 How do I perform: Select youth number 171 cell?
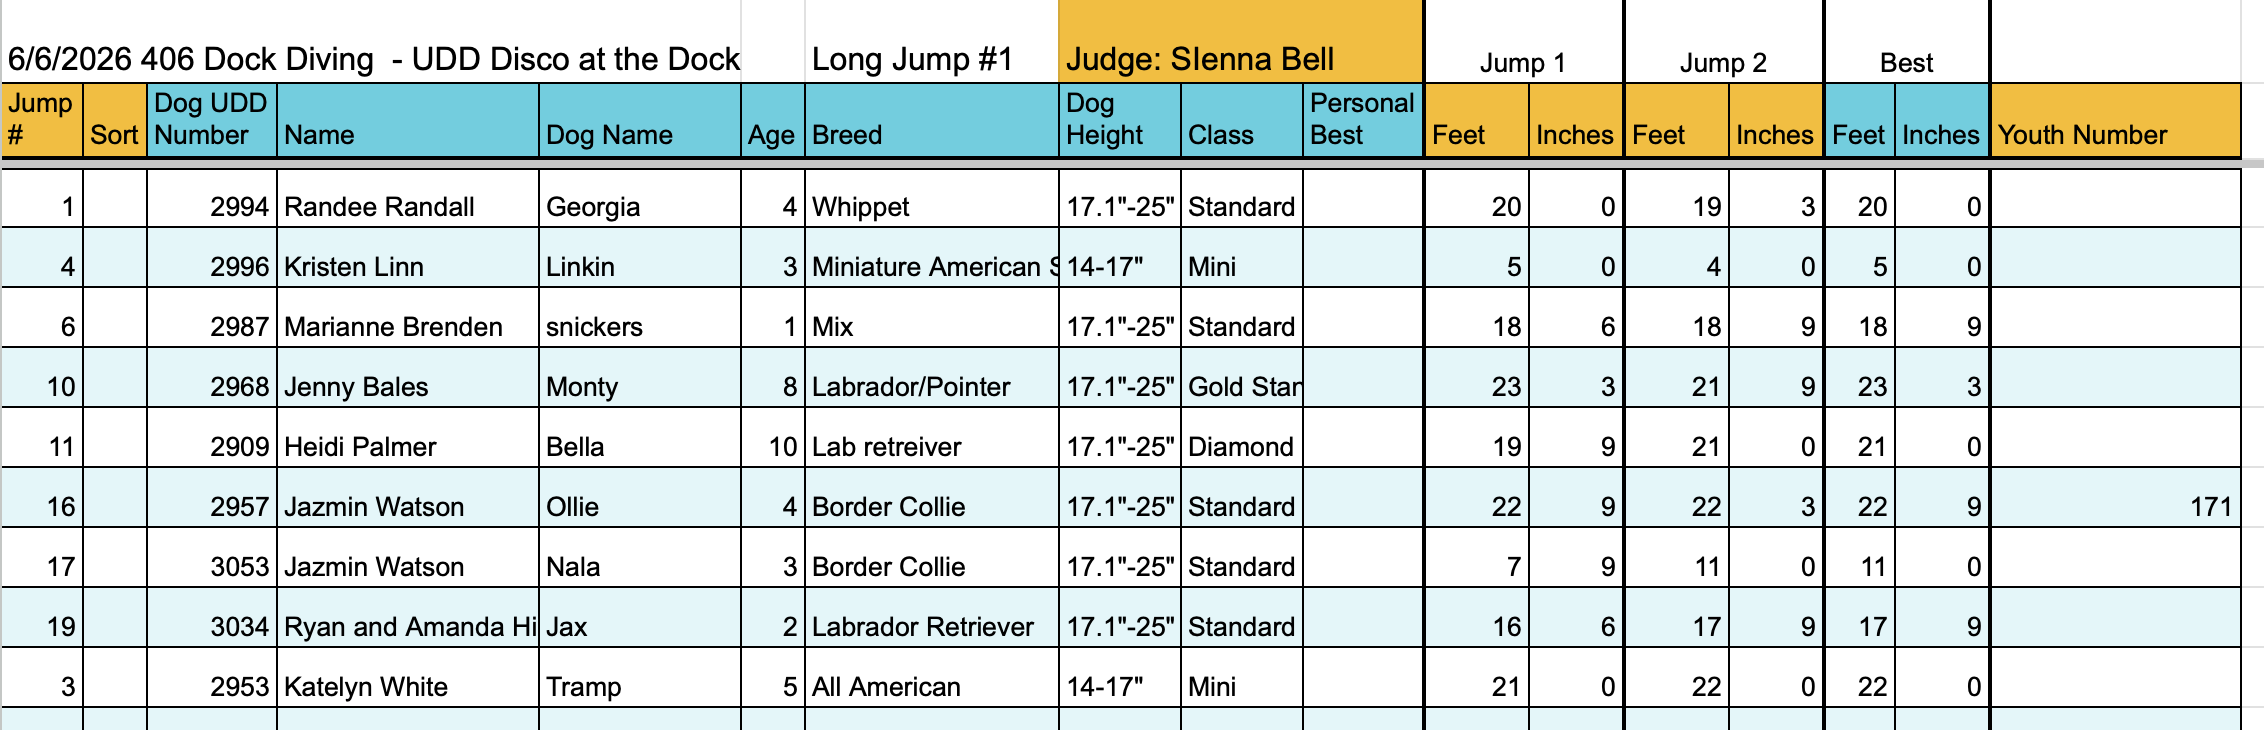2115,498
